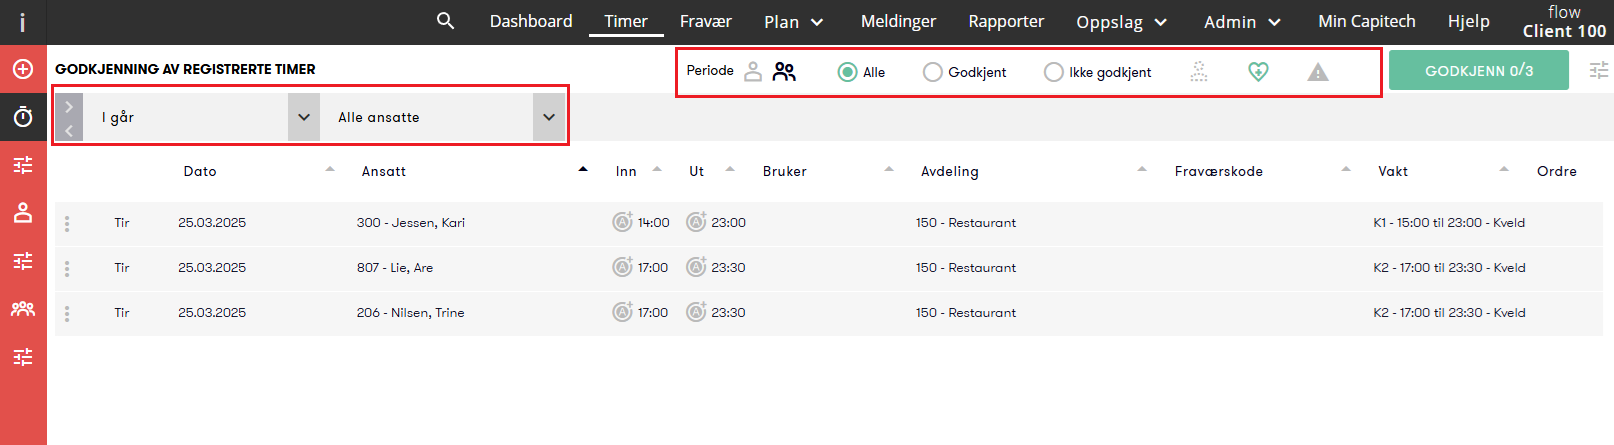Image resolution: width=1614 pixels, height=445 pixels.
Task: Open row options for Jessen, Kari
Action: point(67,223)
